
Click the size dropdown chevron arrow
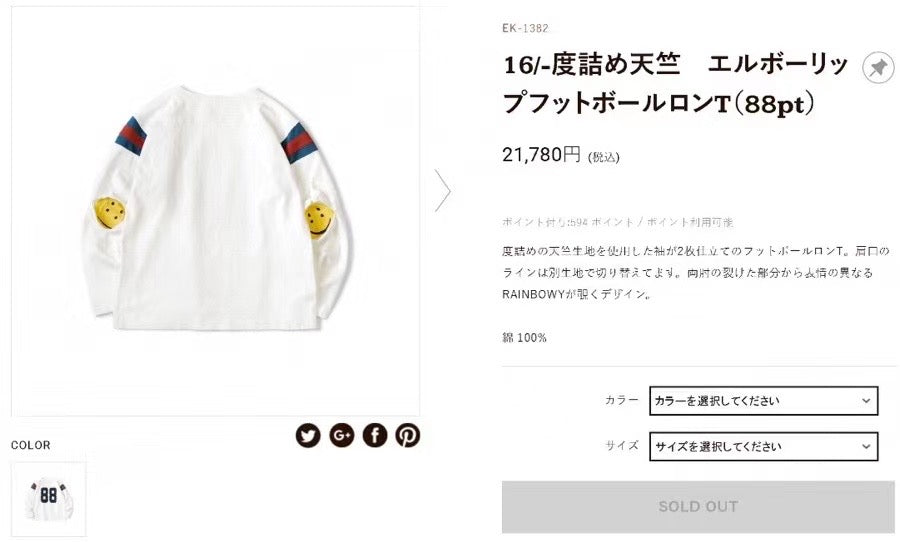[866, 447]
